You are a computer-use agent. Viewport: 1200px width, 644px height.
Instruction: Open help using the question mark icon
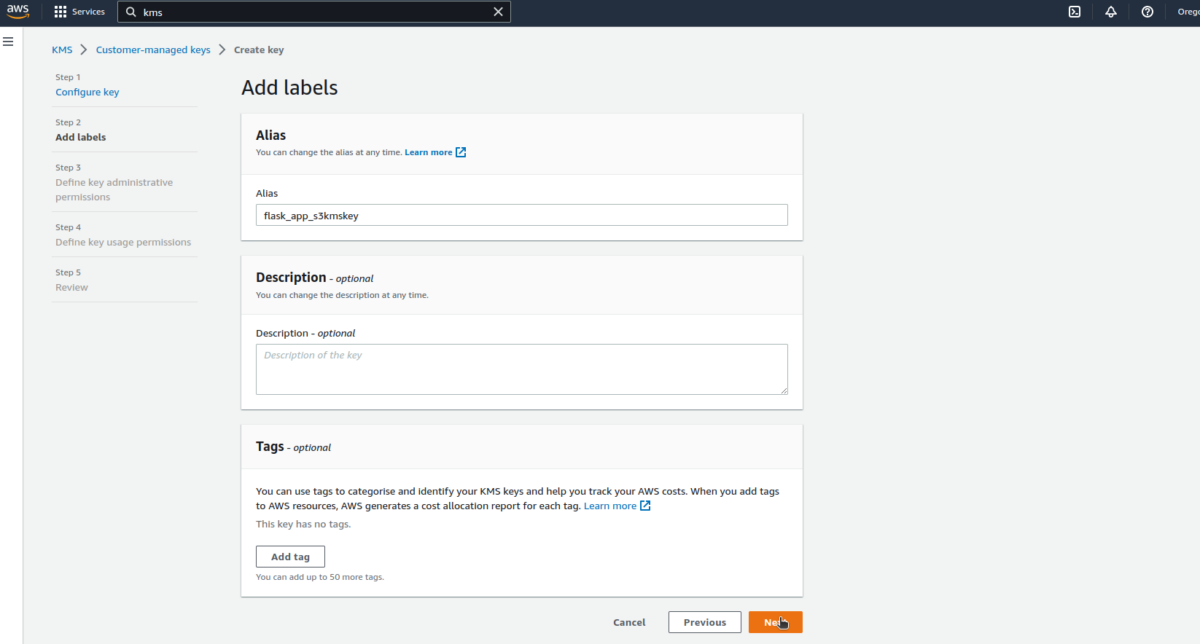pyautogui.click(x=1146, y=11)
